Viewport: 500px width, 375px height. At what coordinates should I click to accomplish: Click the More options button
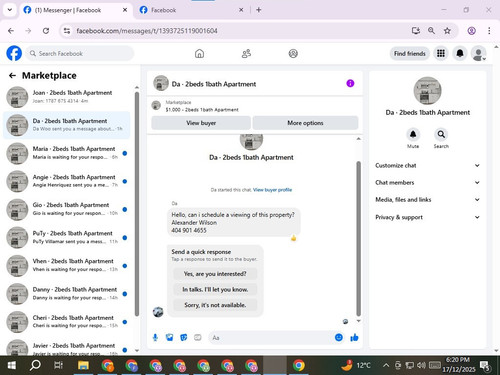(x=305, y=123)
